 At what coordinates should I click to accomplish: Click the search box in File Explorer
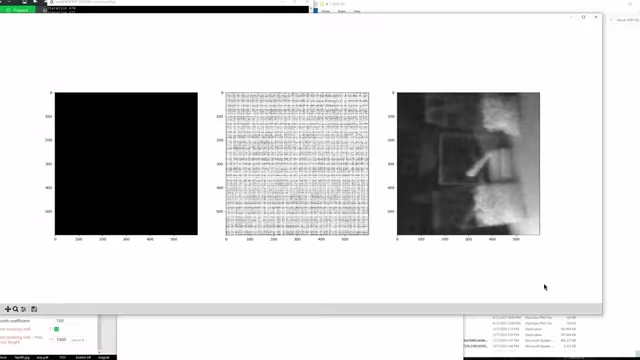click(624, 20)
